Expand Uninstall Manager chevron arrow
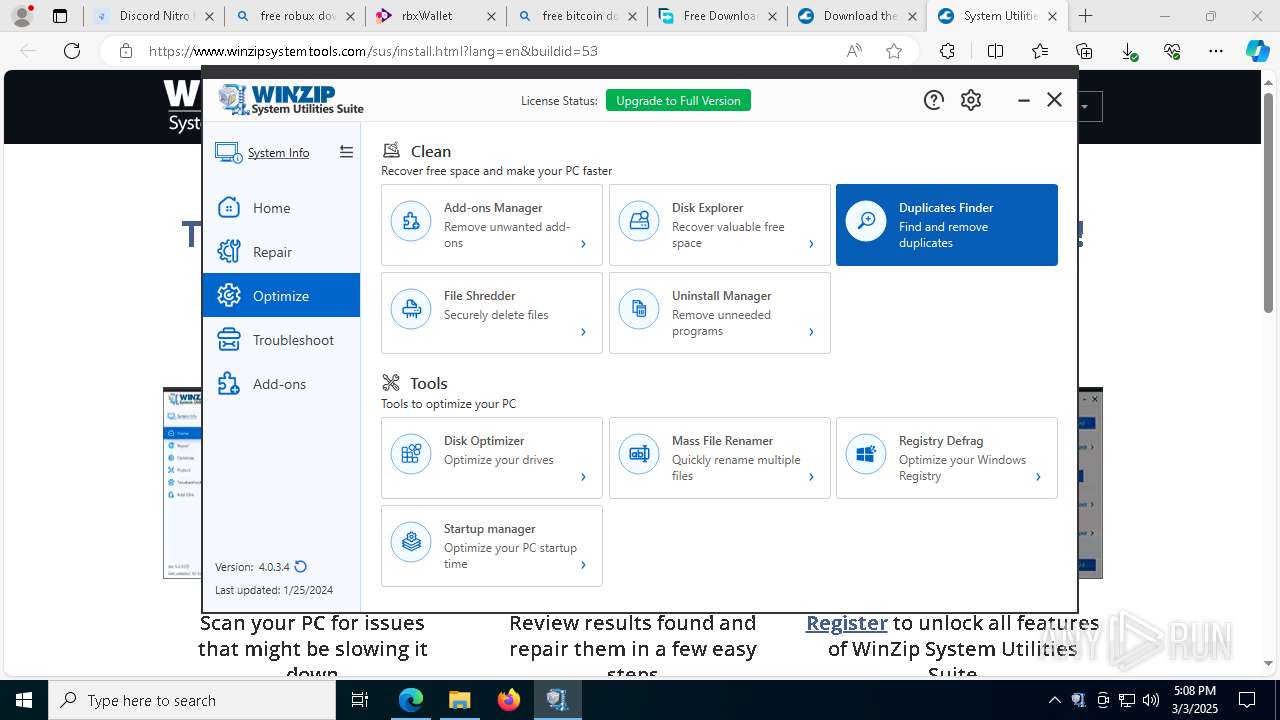The width and height of the screenshot is (1280, 720). pos(811,332)
